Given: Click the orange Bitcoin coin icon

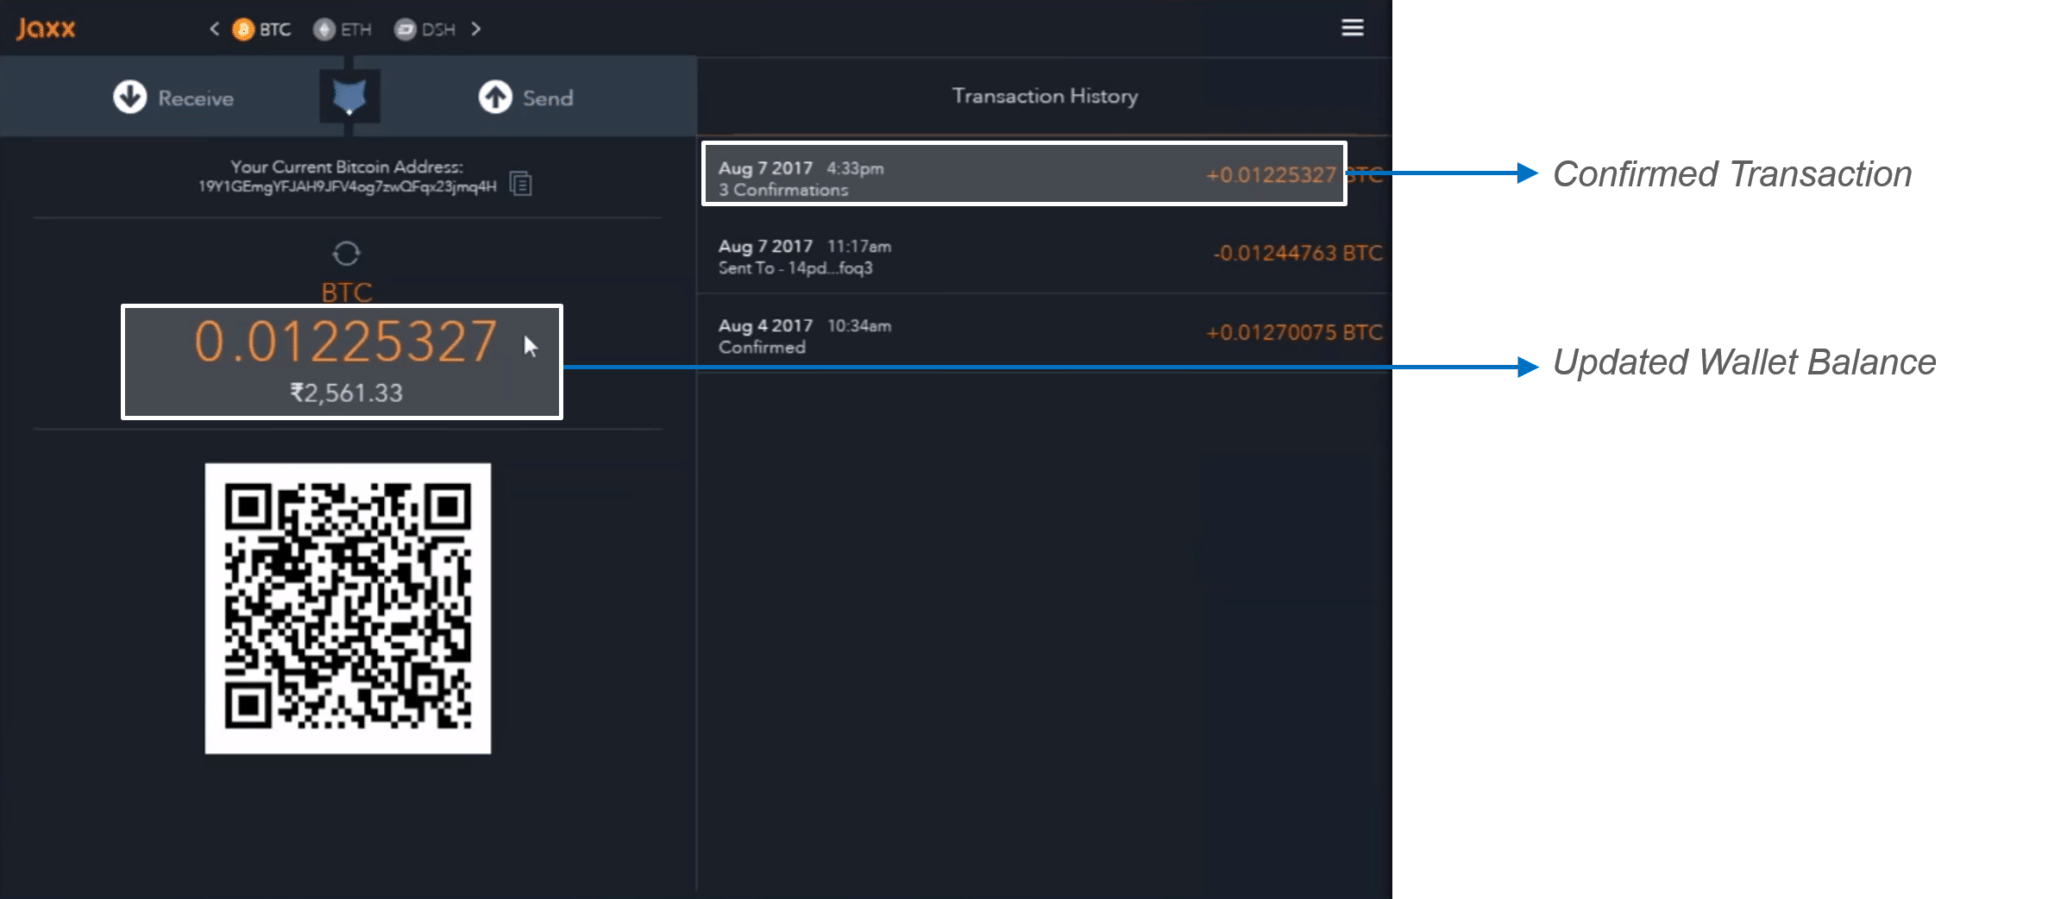Looking at the screenshot, I should coord(243,30).
